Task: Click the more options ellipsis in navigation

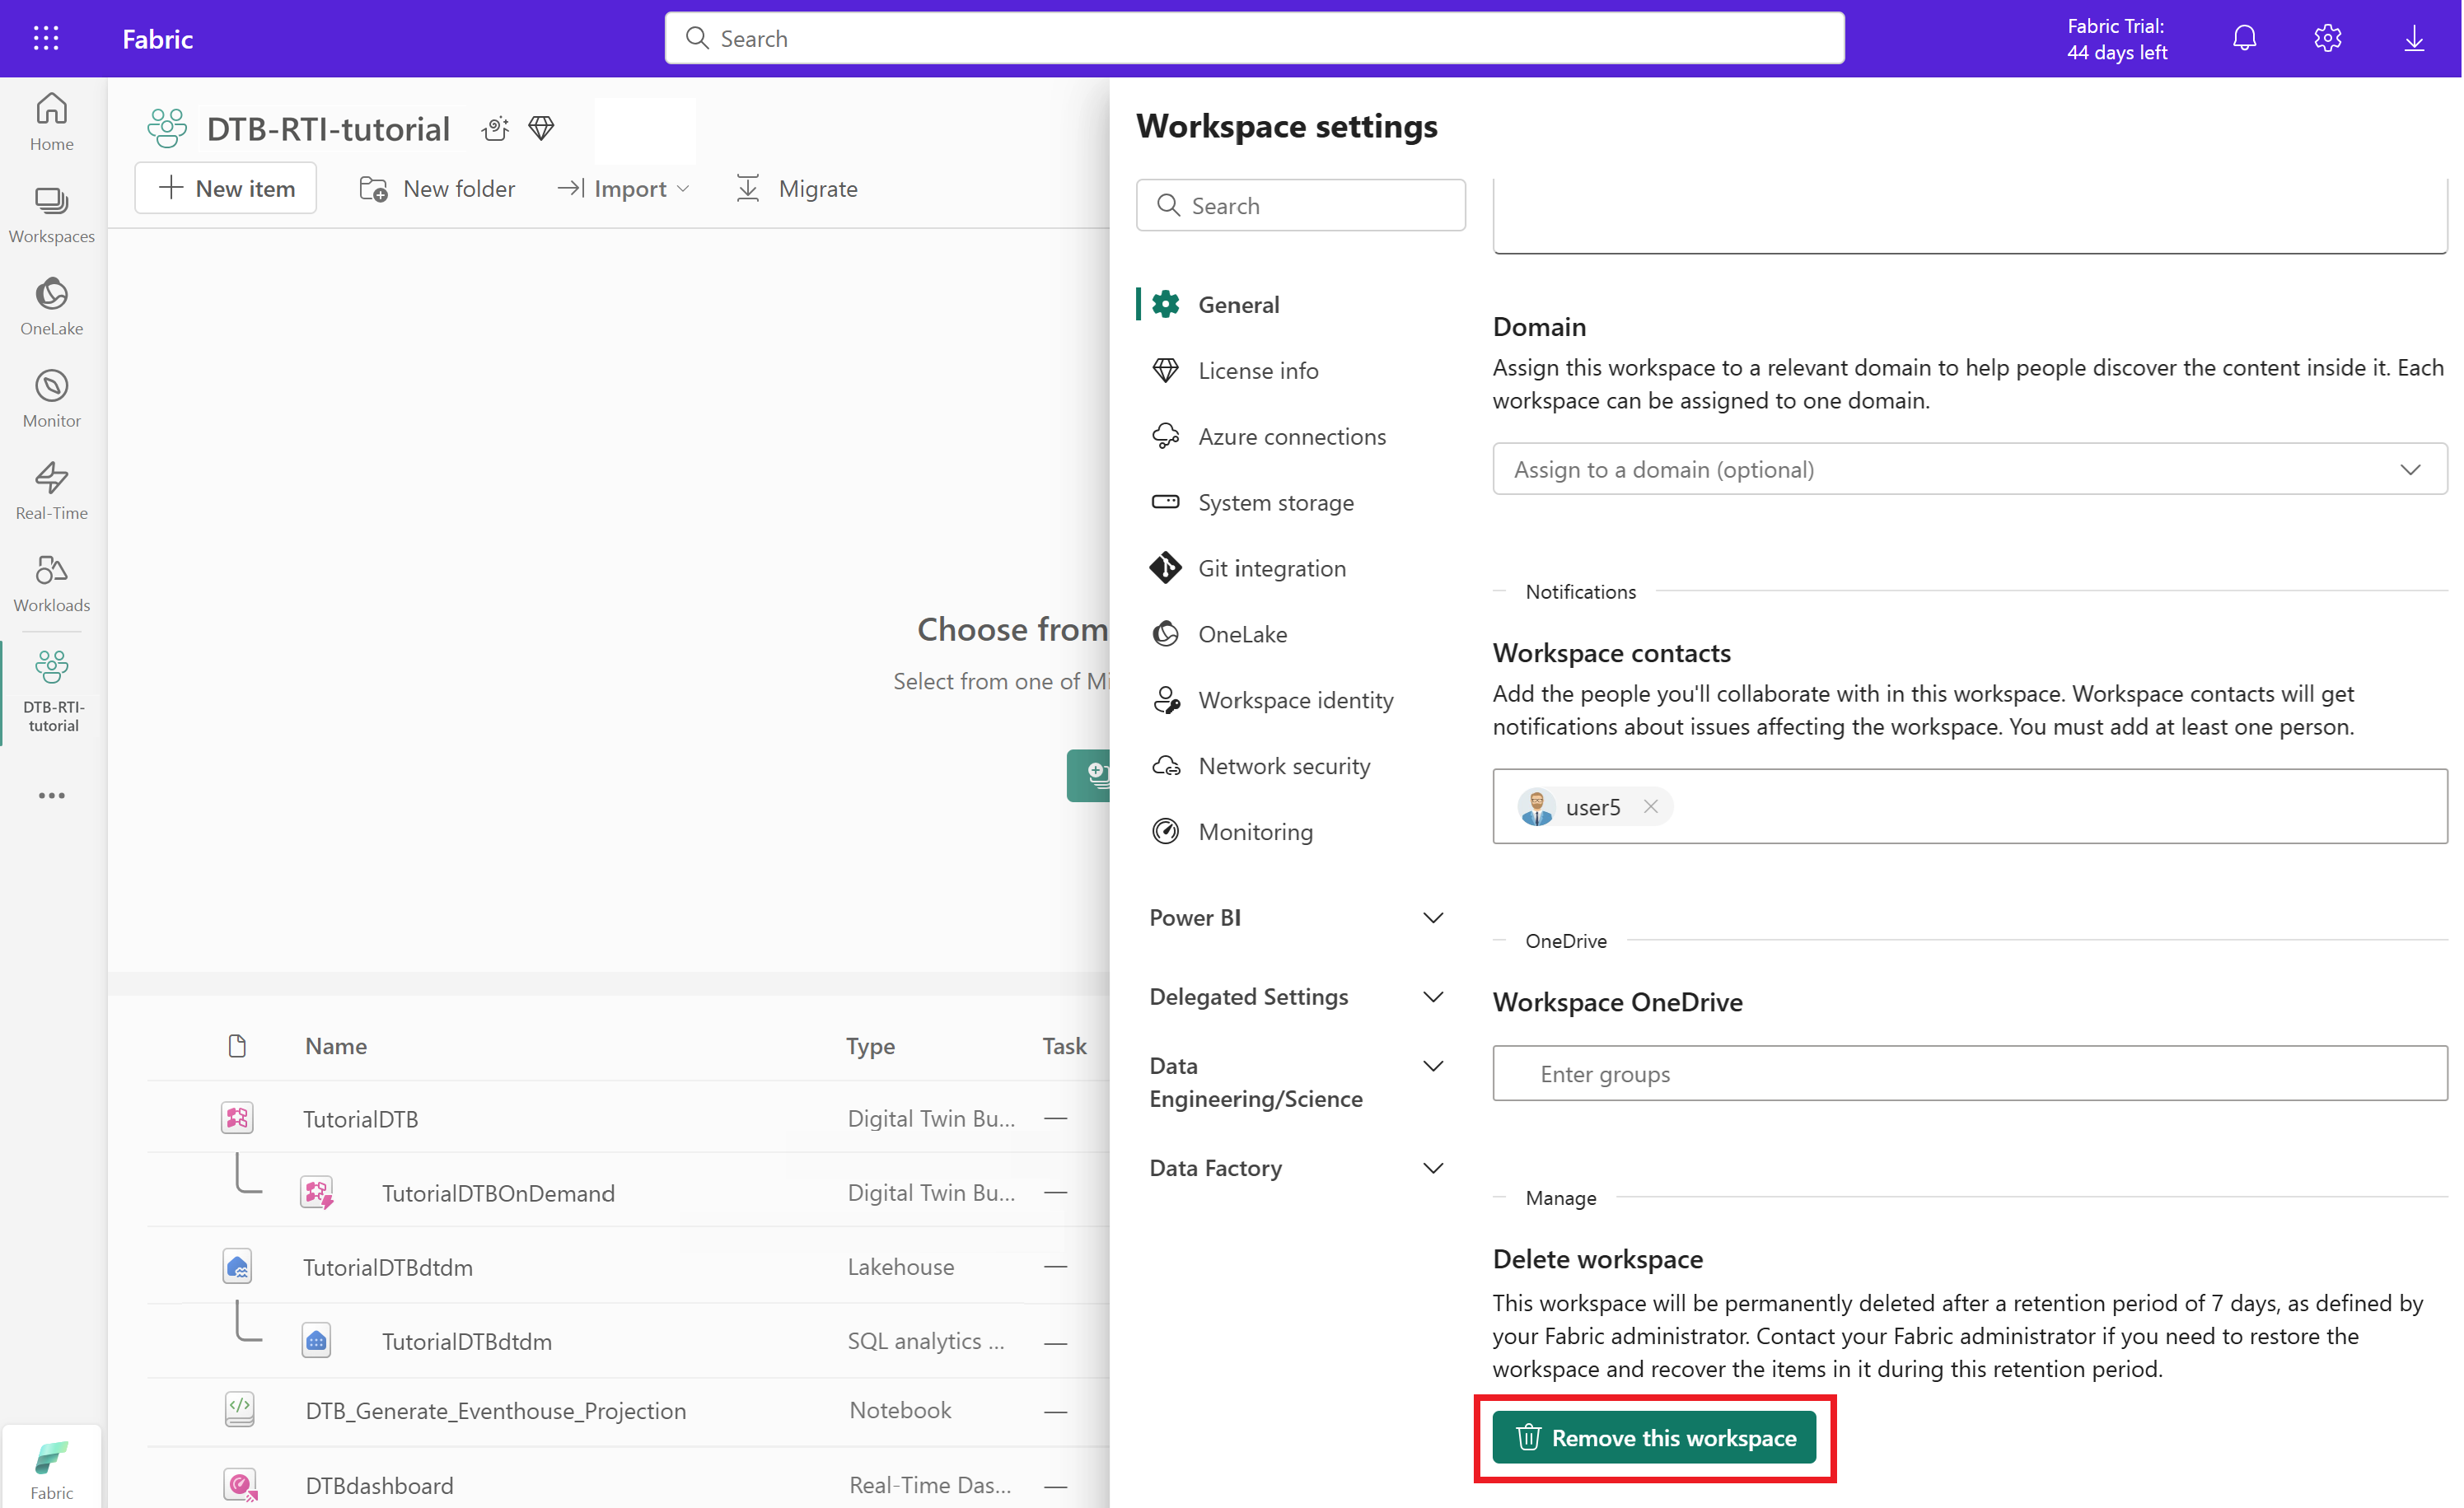Action: (x=52, y=795)
